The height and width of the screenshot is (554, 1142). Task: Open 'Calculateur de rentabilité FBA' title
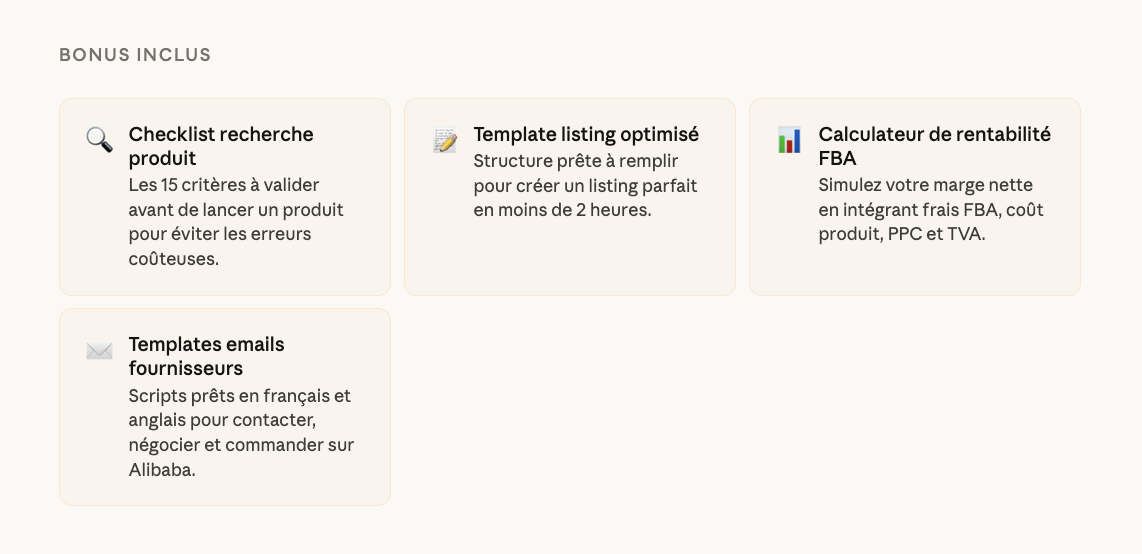934,146
